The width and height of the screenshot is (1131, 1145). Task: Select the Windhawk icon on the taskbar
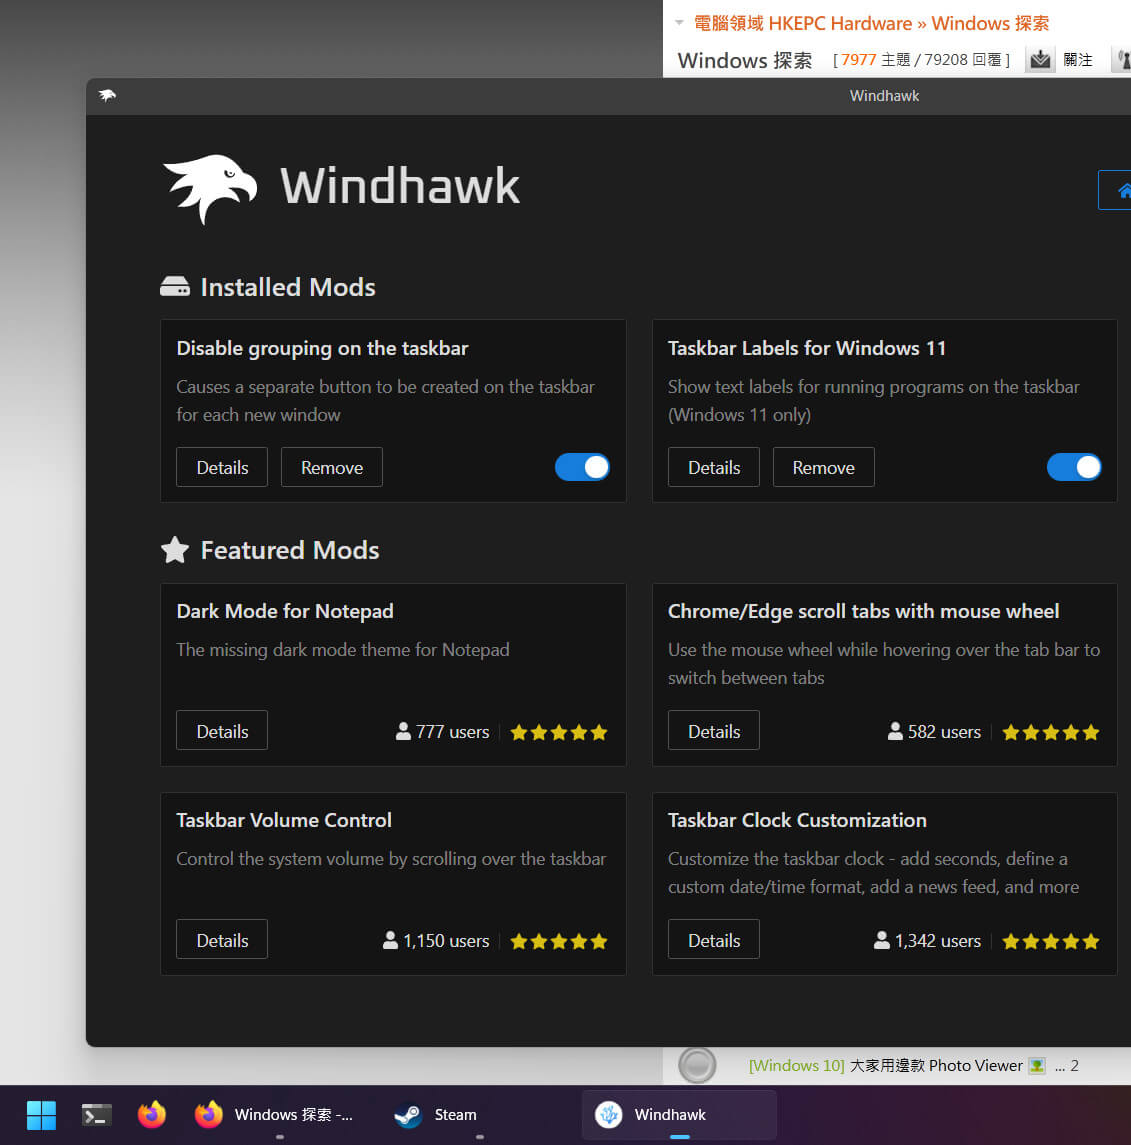[608, 1114]
